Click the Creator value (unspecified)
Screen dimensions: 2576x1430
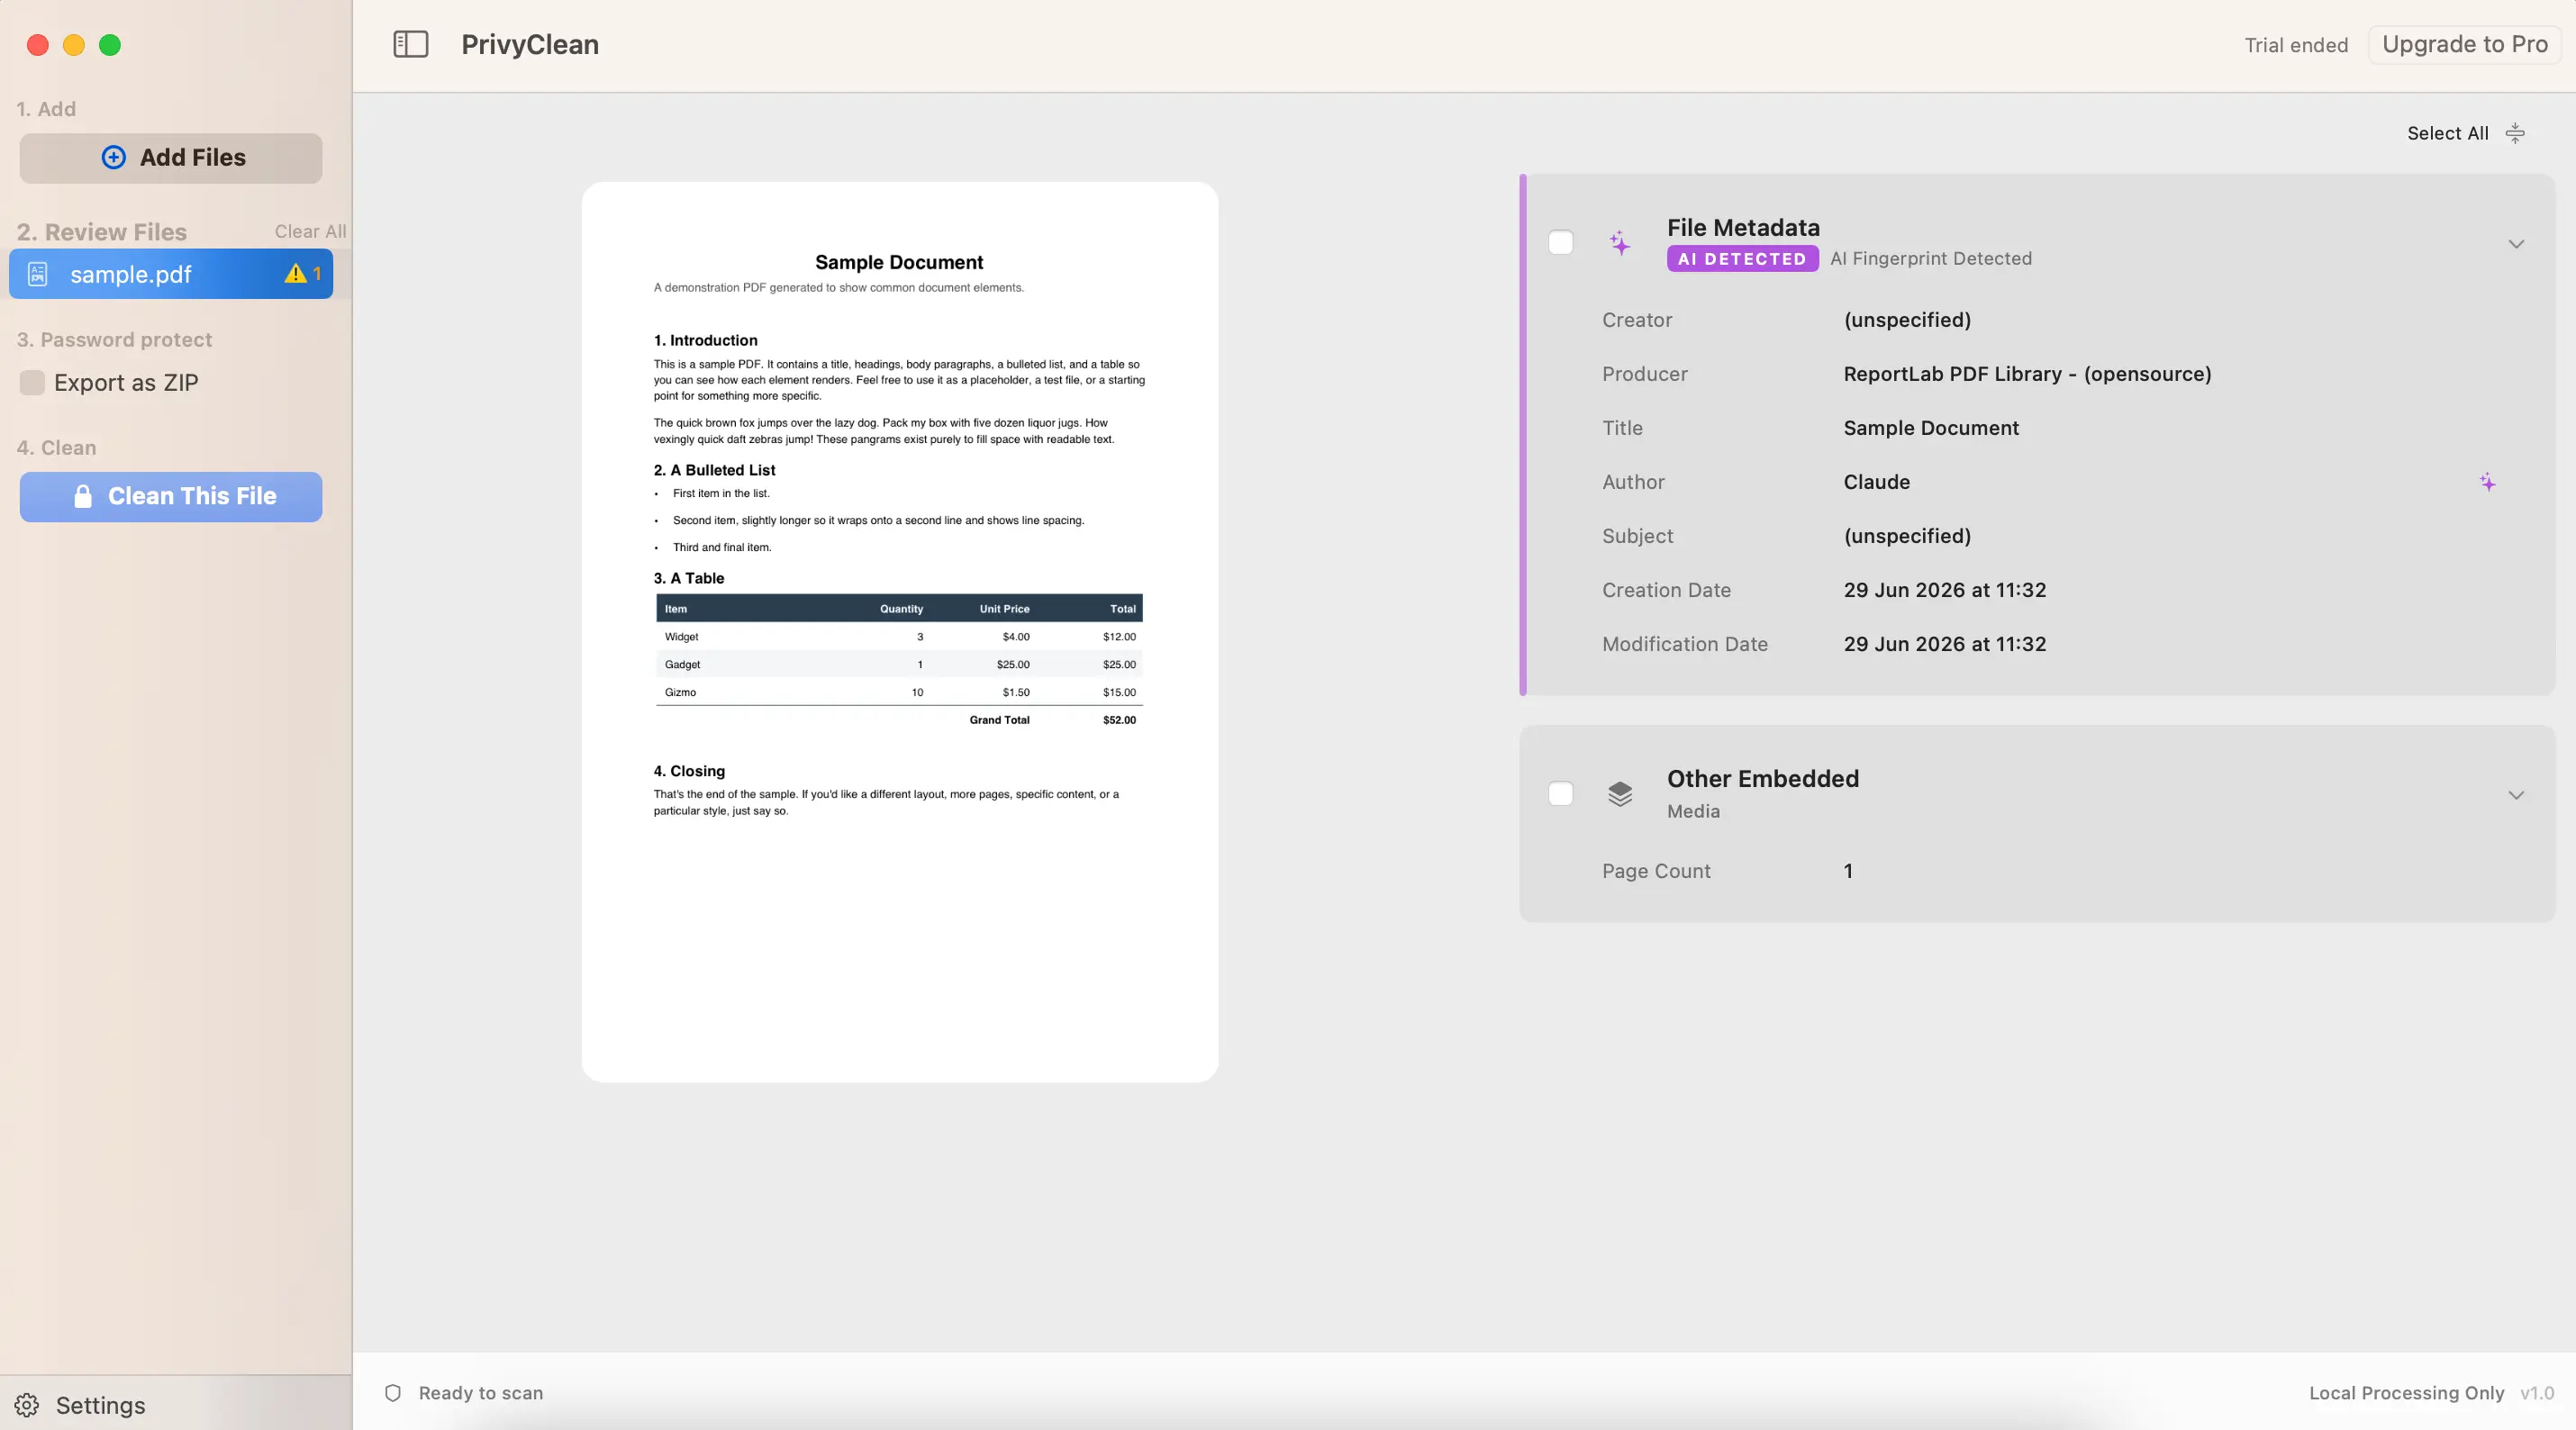click(x=1907, y=320)
